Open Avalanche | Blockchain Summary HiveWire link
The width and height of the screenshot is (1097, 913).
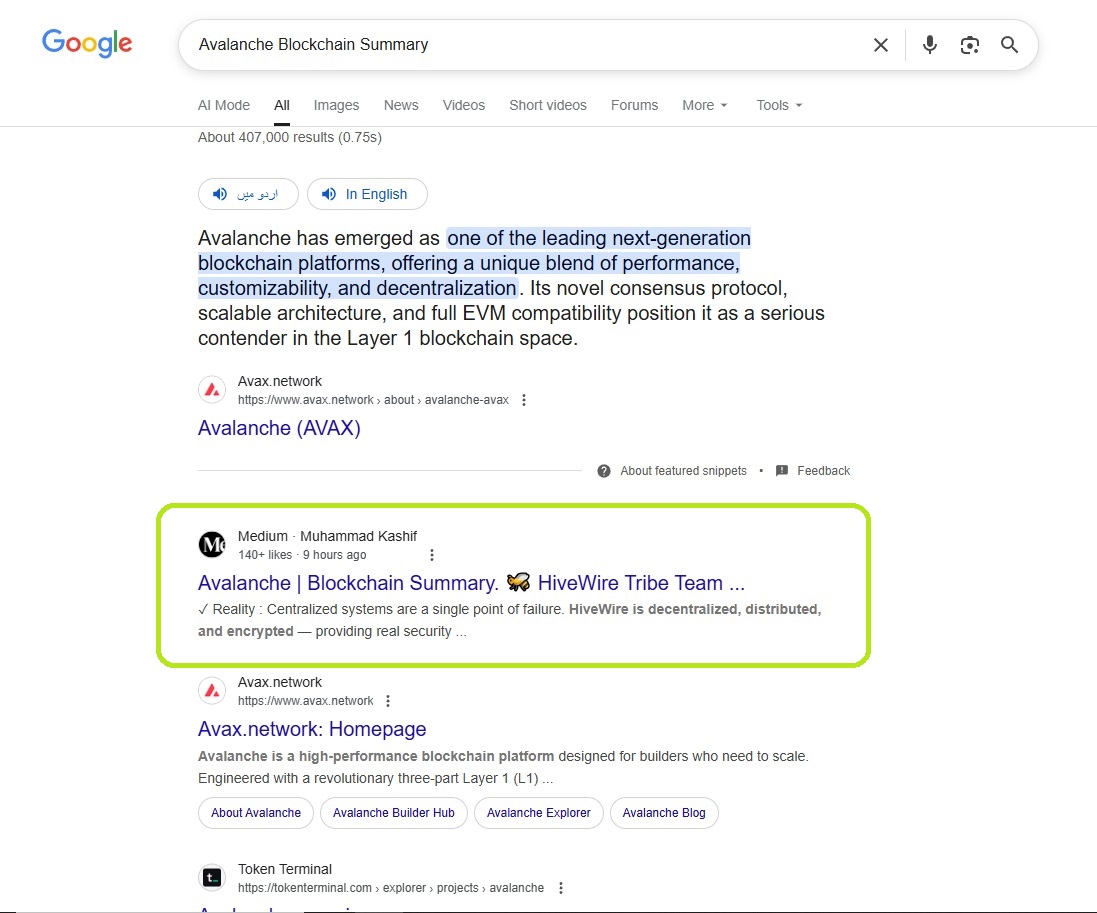[x=472, y=583]
